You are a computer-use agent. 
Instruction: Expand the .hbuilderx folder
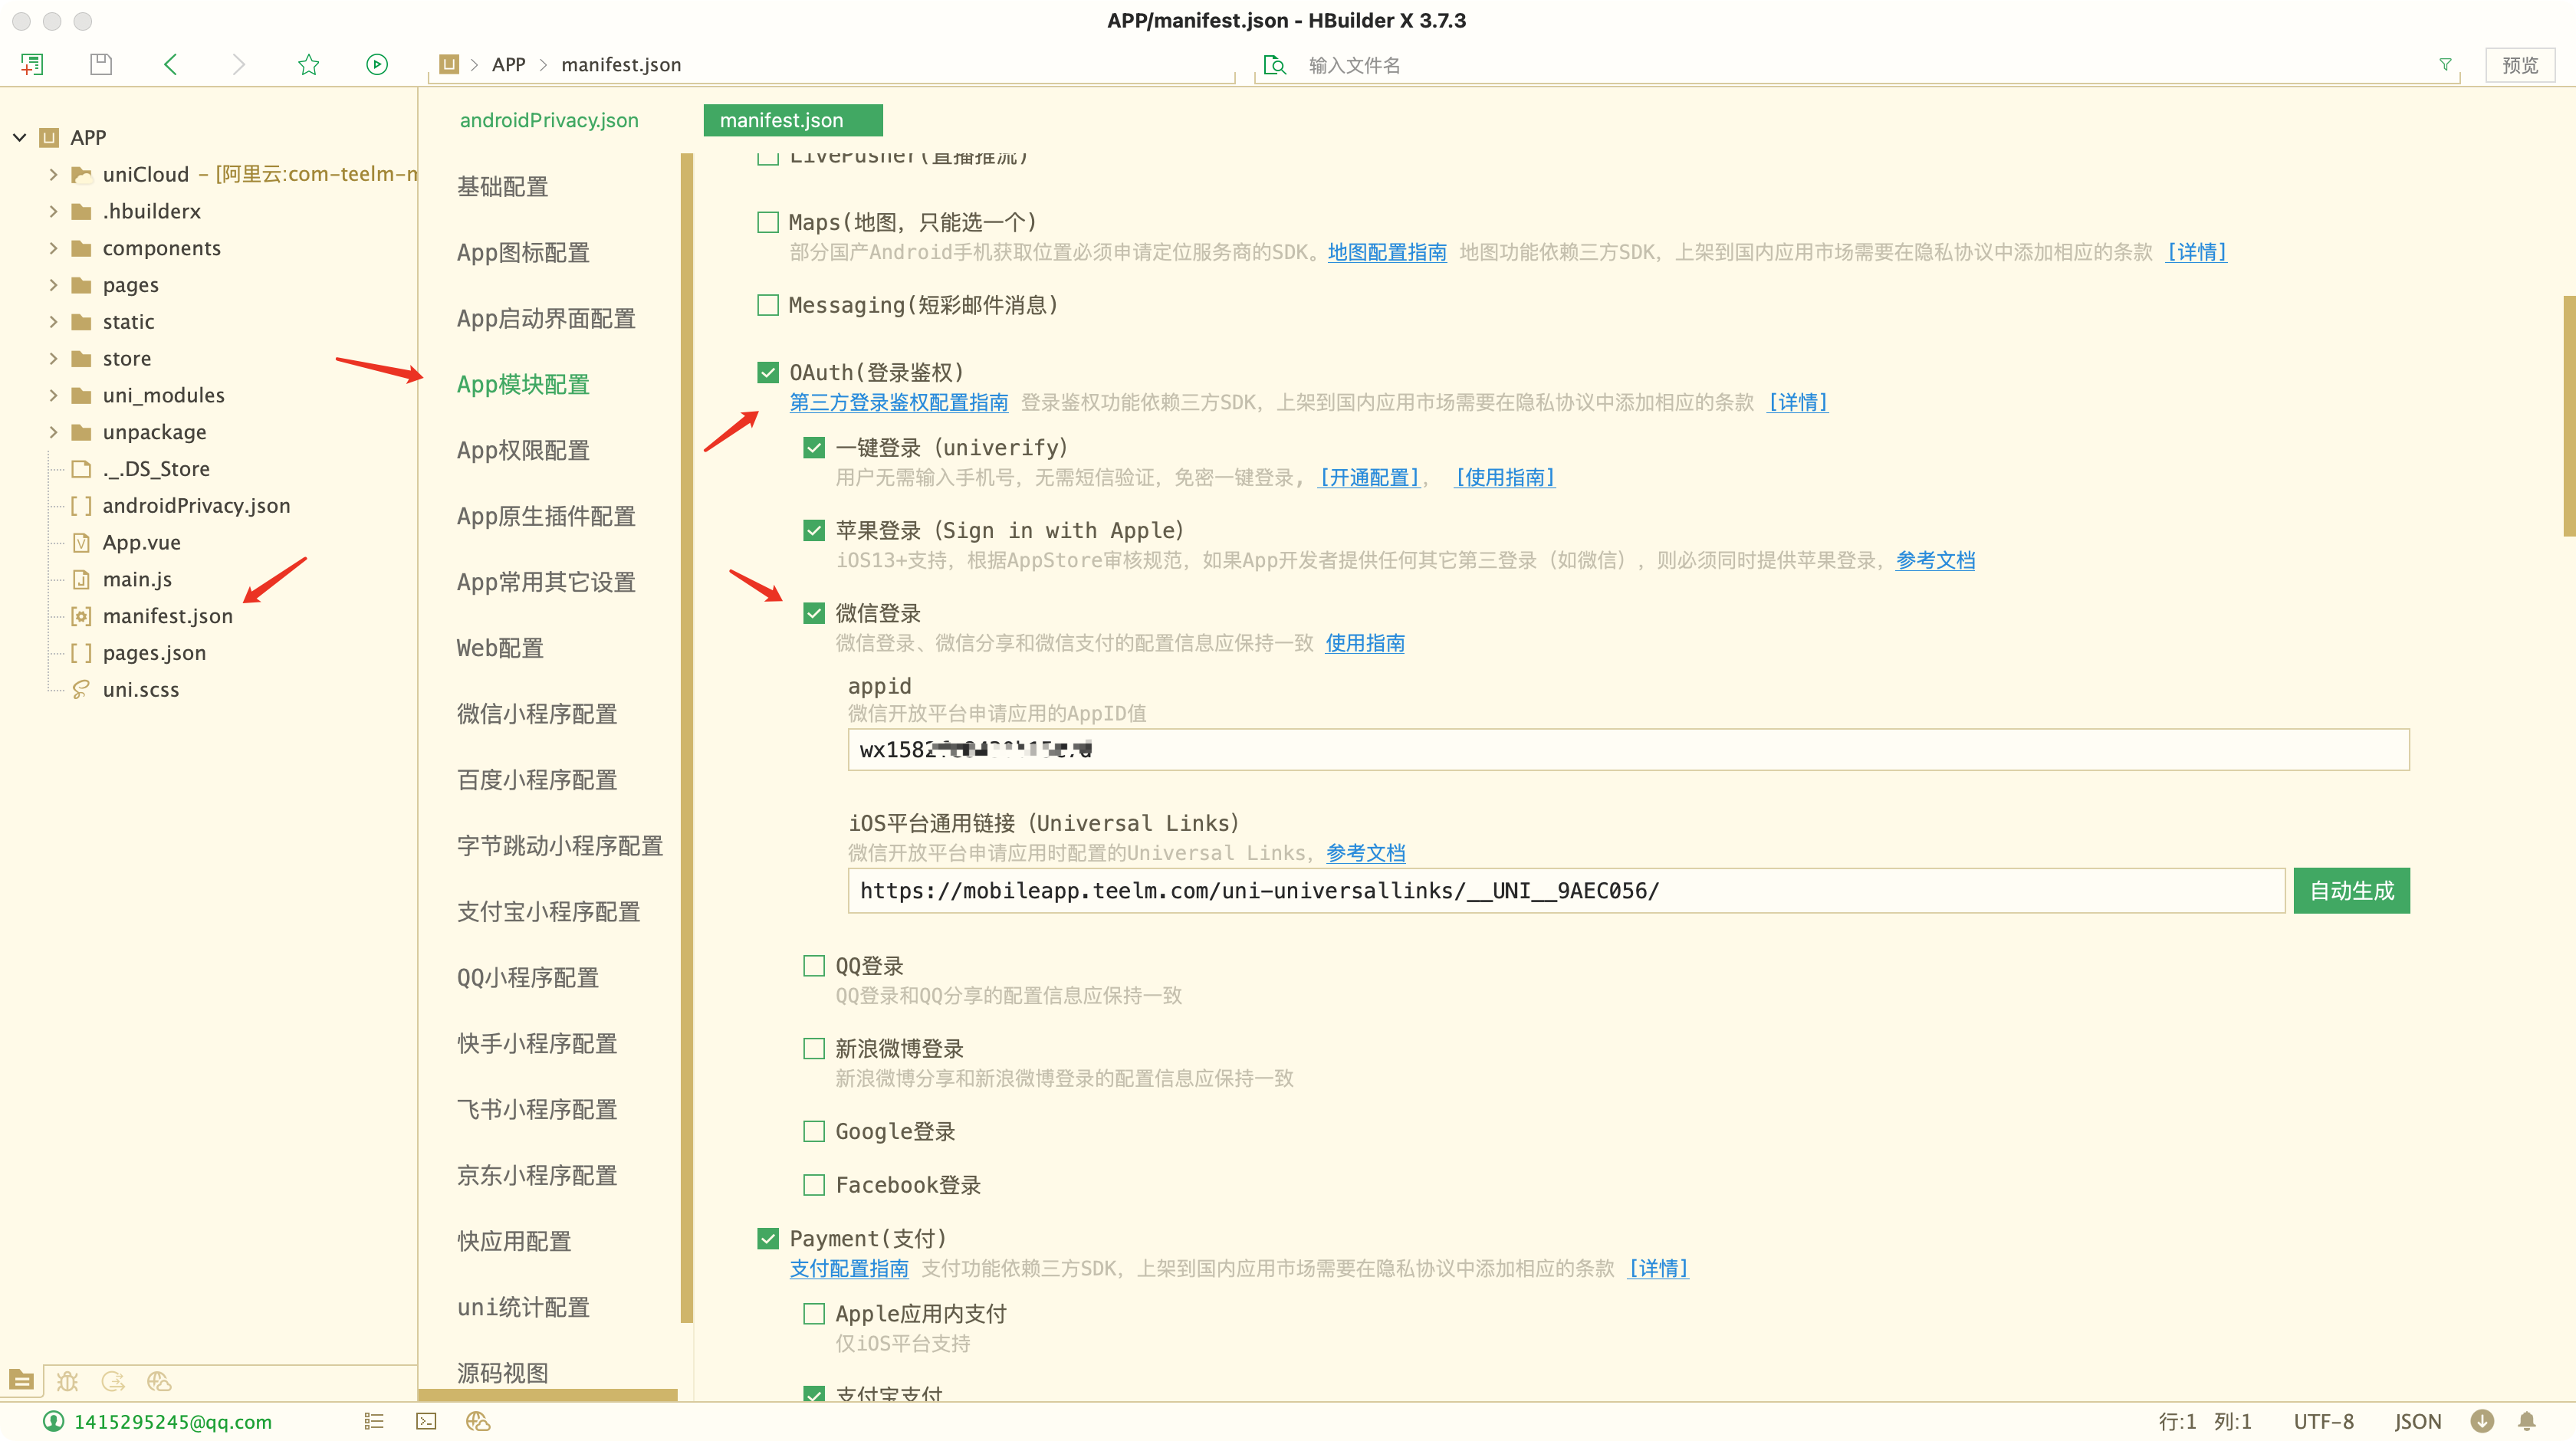pos(53,211)
